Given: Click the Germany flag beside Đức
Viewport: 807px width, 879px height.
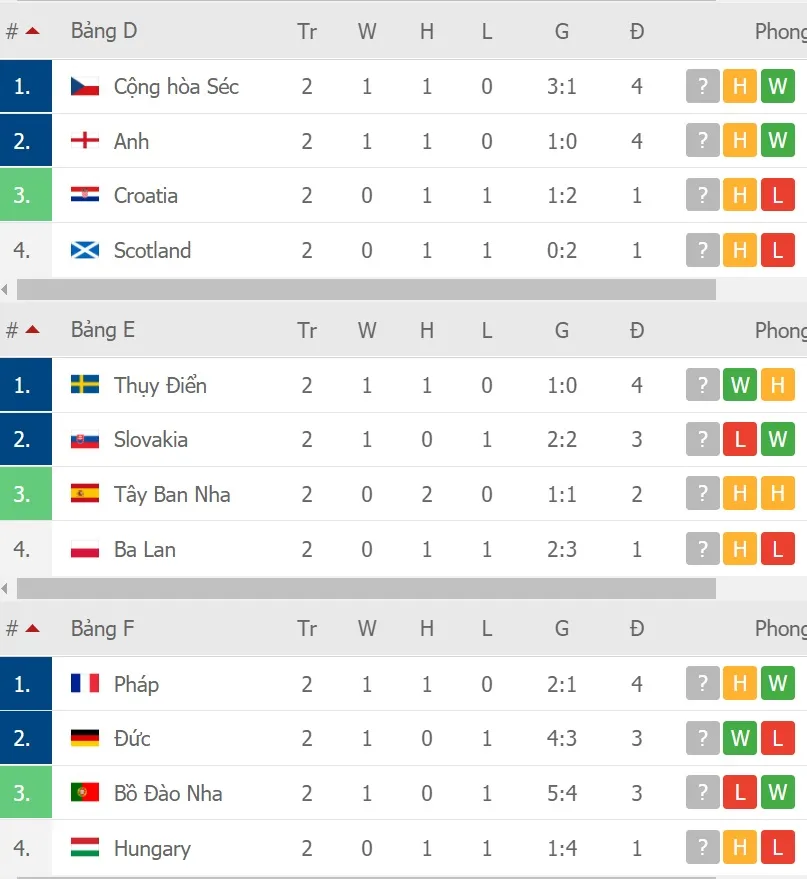Looking at the screenshot, I should click(85, 739).
